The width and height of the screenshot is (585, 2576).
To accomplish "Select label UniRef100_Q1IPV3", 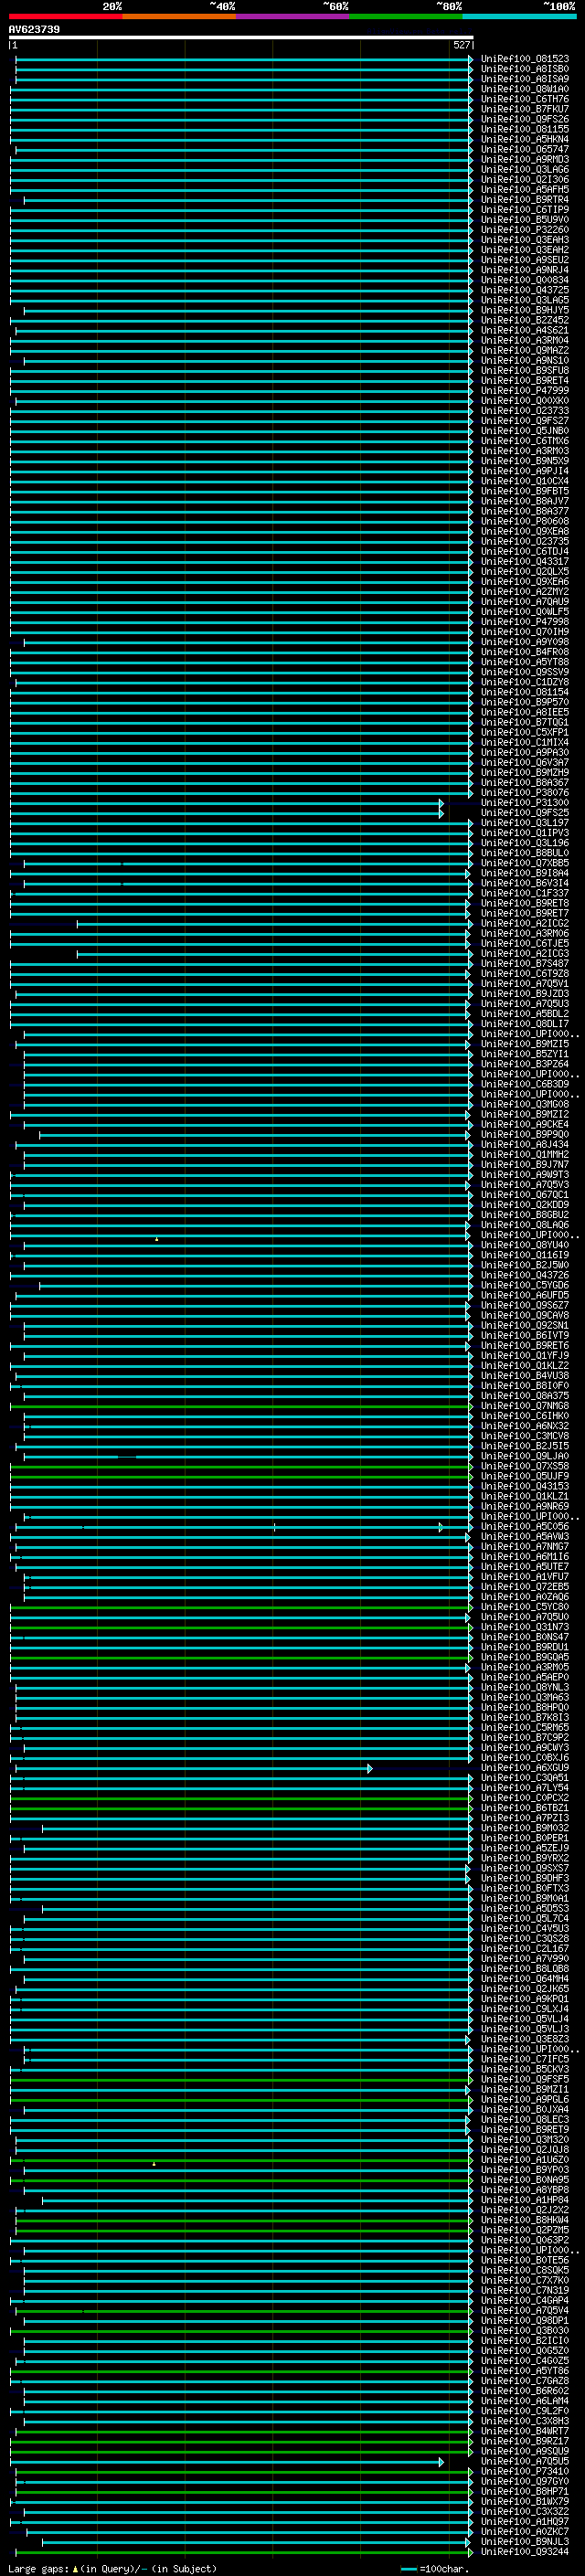I will click(525, 833).
